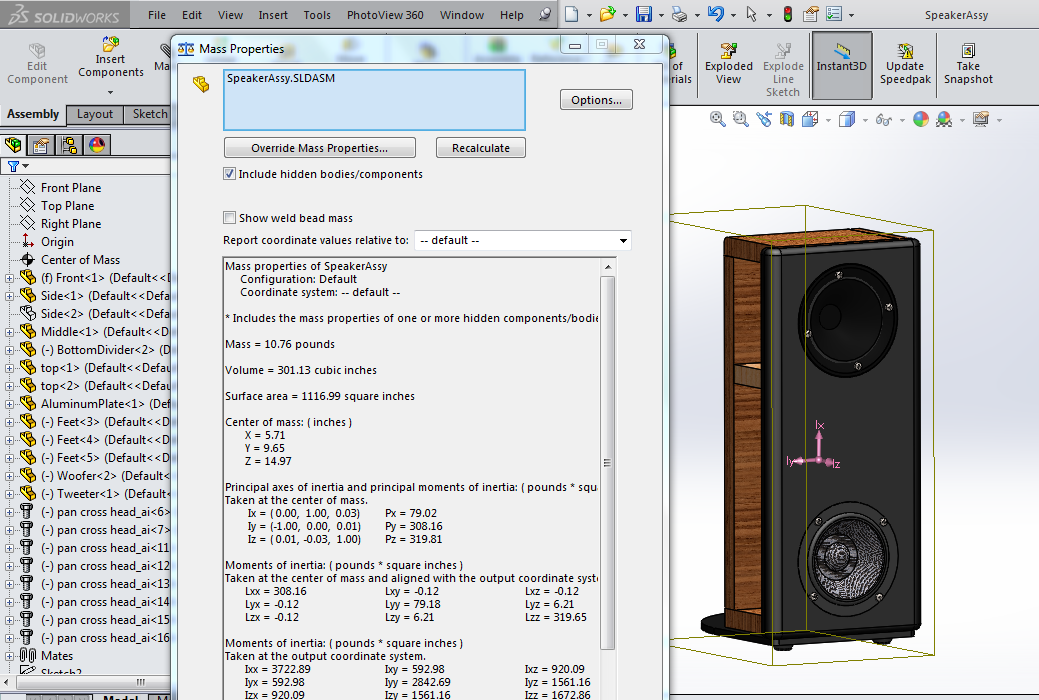Expand the Insert Components dropdown arrow
The image size is (1039, 700).
click(x=111, y=91)
